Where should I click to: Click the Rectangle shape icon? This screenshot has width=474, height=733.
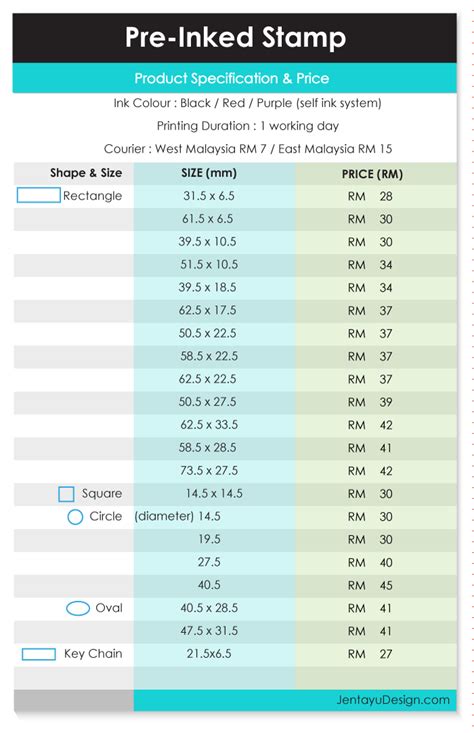[x=38, y=195]
